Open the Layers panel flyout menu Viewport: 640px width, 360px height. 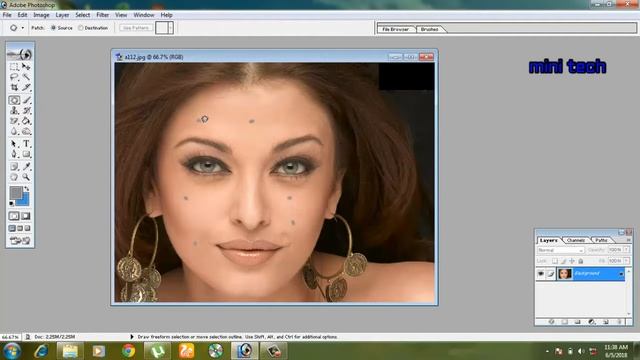[x=629, y=240]
